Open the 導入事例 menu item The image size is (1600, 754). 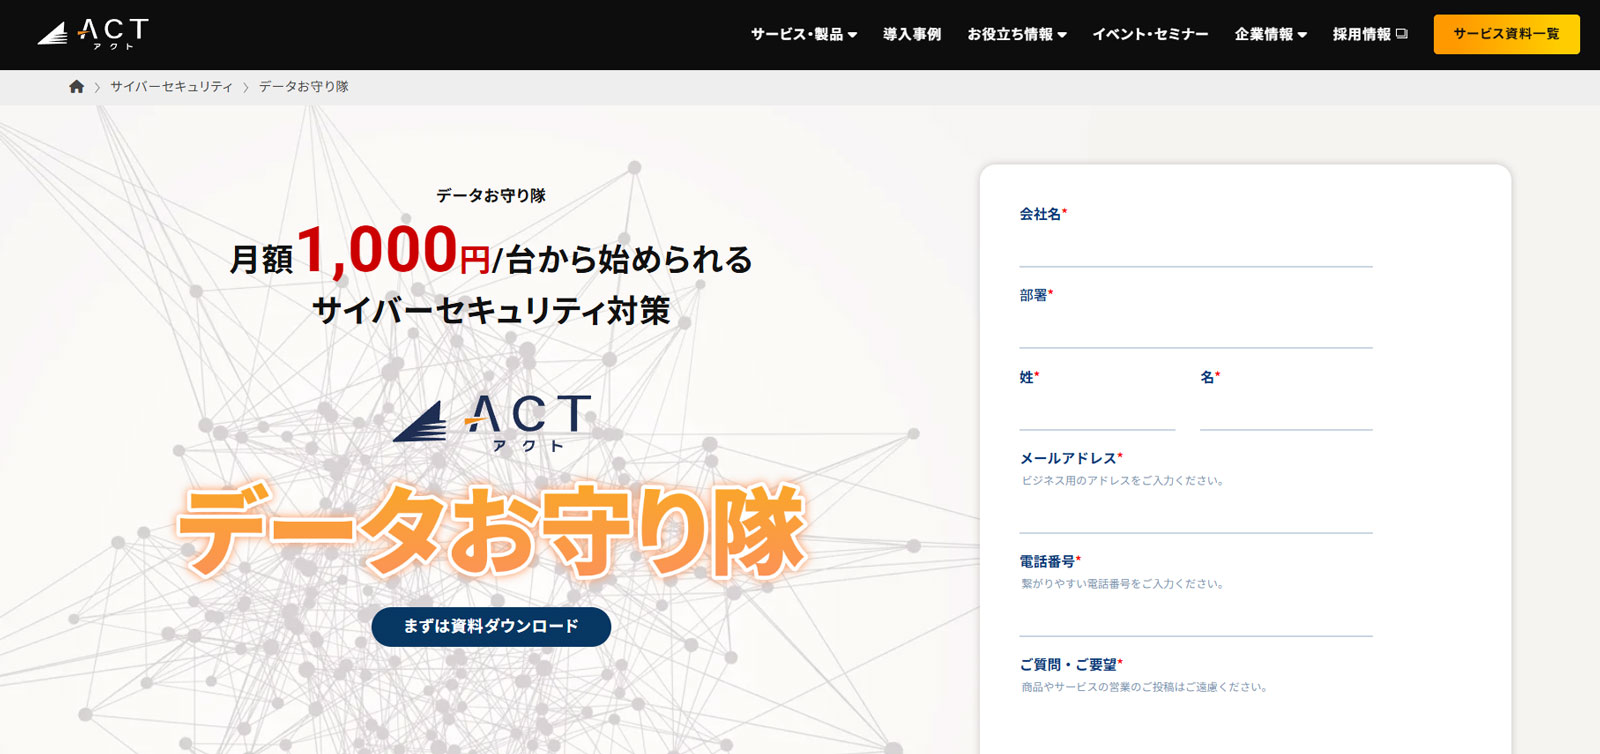pyautogui.click(x=912, y=34)
